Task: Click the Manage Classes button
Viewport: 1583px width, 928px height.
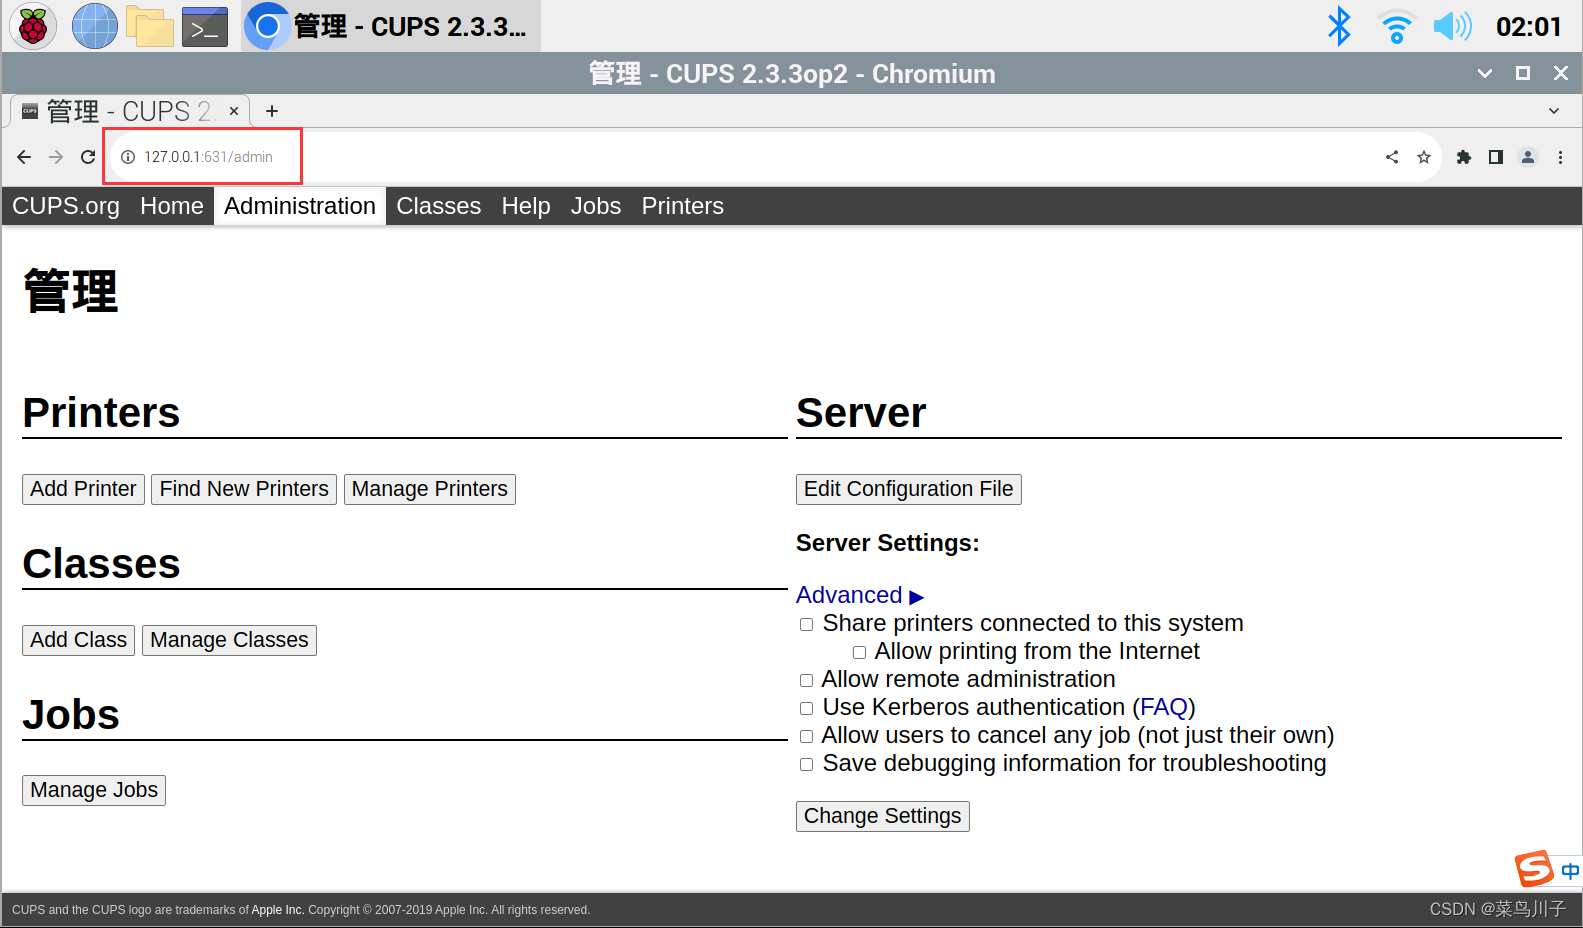Action: (x=229, y=640)
